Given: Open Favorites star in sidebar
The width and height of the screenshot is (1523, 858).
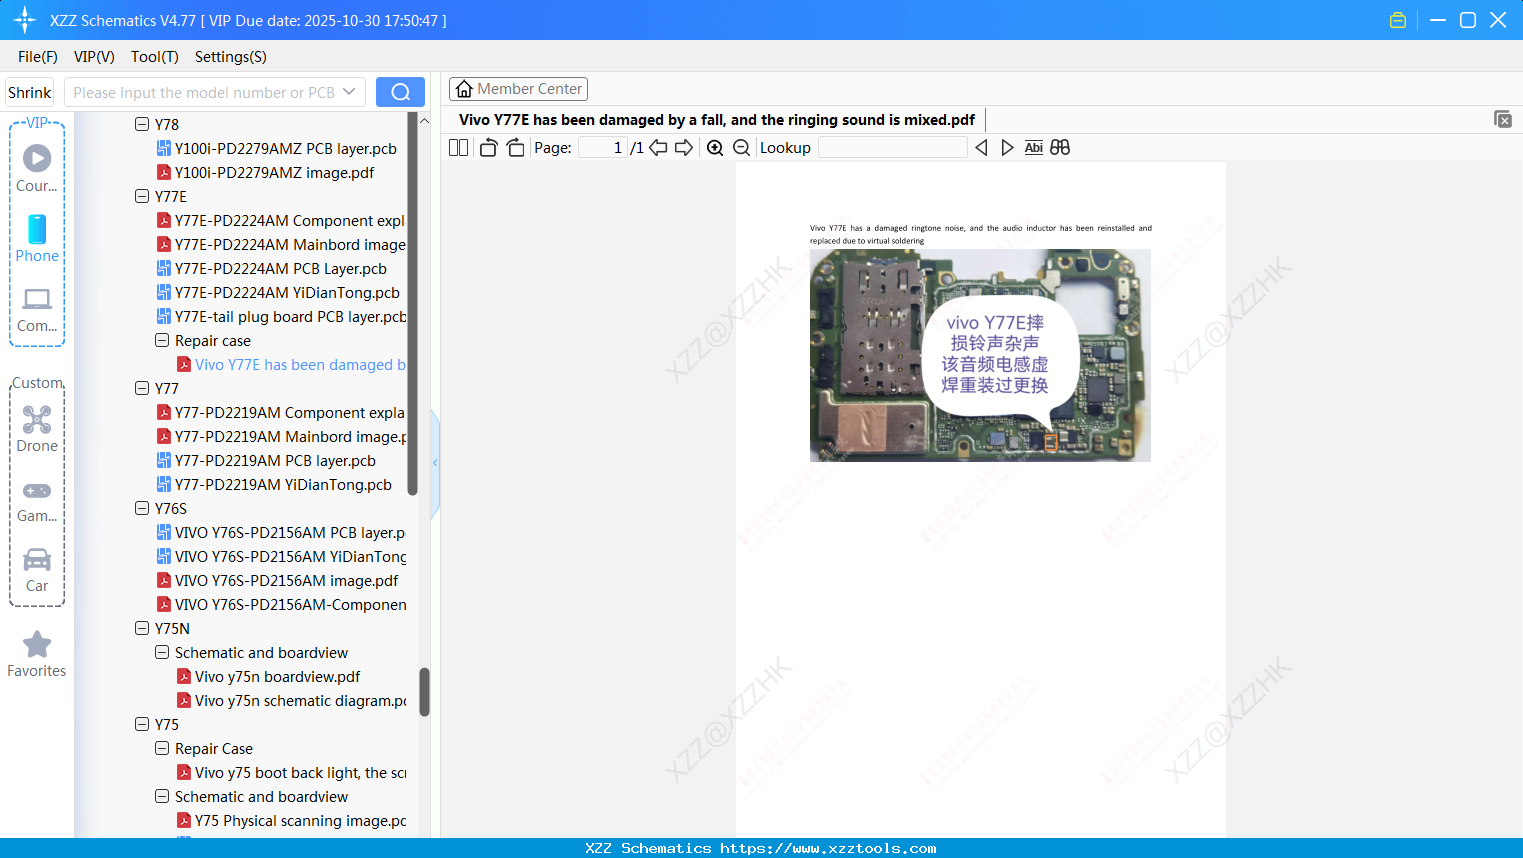Looking at the screenshot, I should (x=37, y=654).
